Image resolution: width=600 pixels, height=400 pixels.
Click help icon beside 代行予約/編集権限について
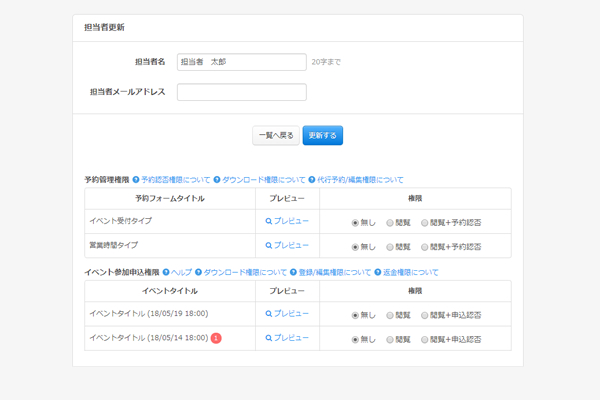(x=312, y=180)
